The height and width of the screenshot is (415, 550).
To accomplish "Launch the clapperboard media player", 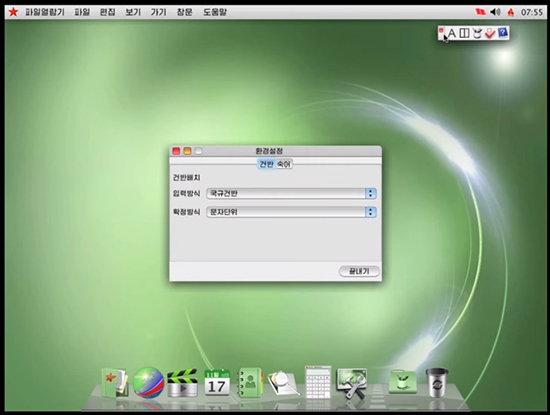I will click(x=182, y=383).
